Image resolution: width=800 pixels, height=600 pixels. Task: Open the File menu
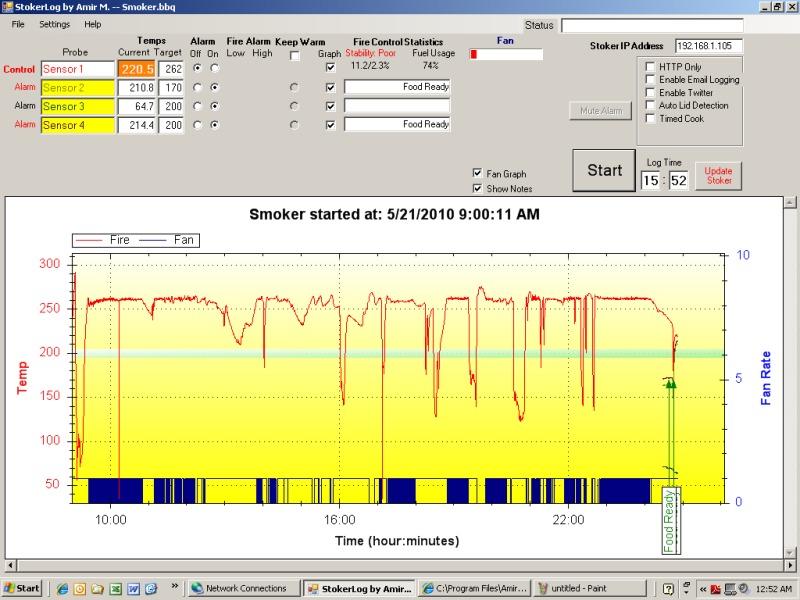18,24
